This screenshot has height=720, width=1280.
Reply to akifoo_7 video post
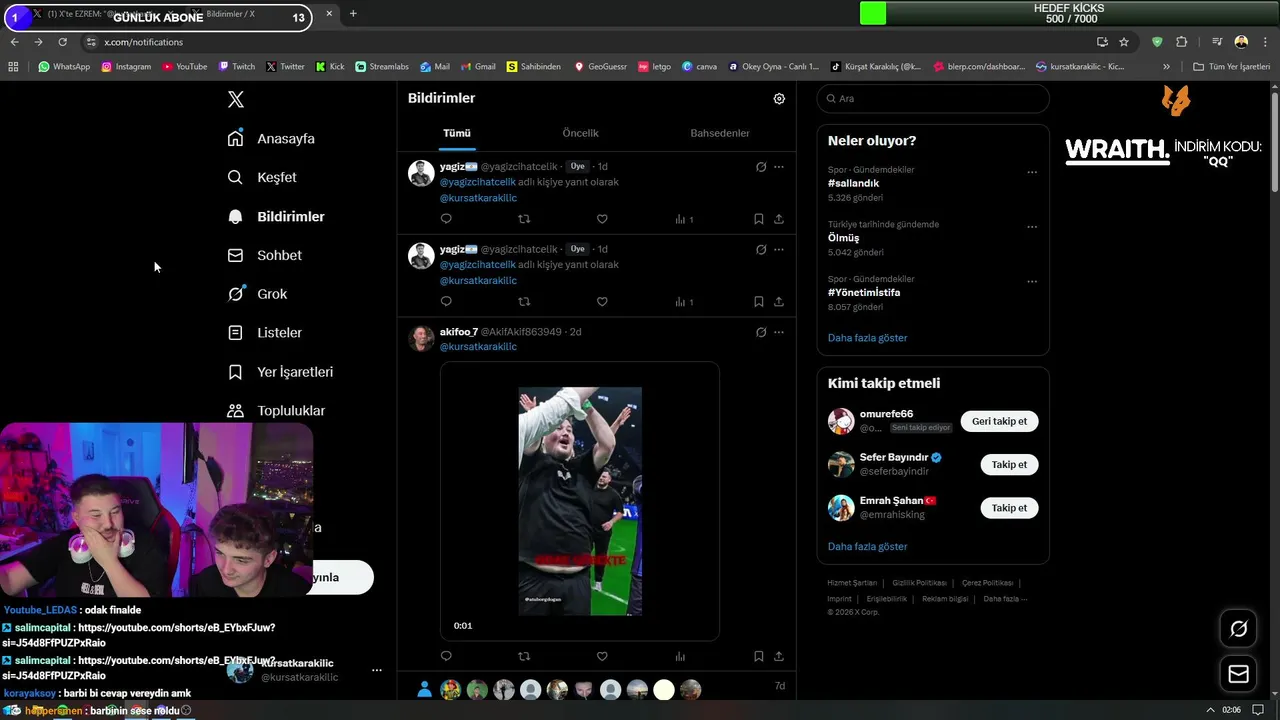[x=446, y=656]
